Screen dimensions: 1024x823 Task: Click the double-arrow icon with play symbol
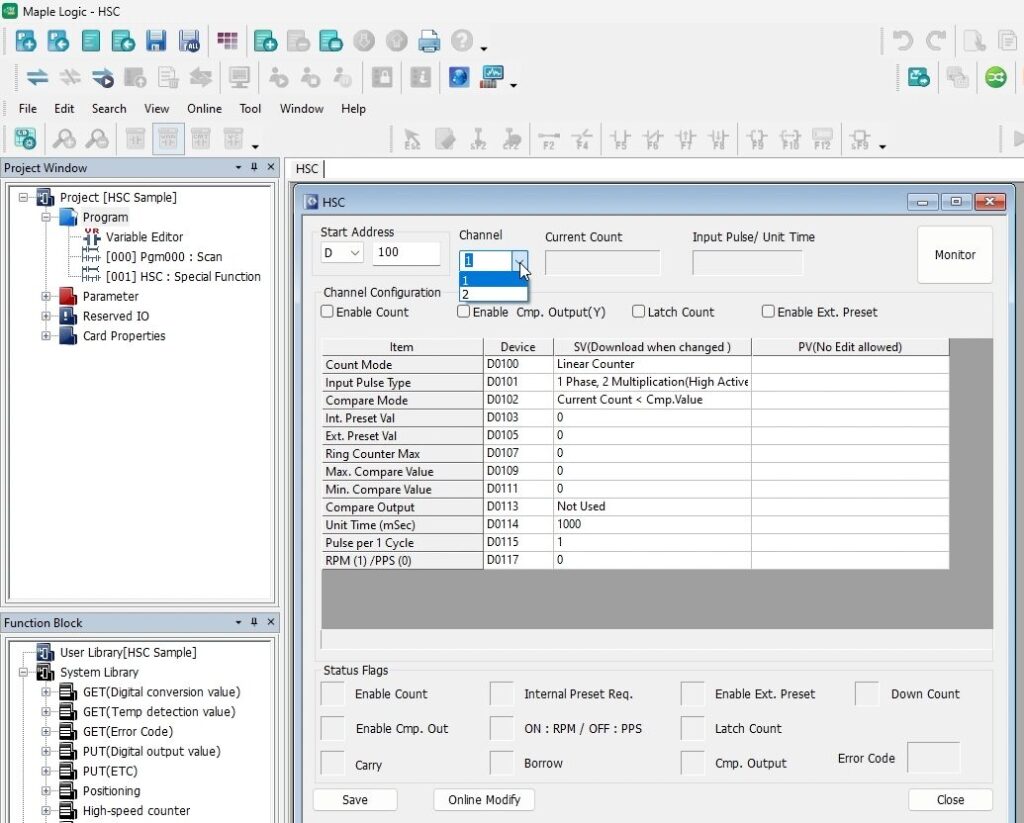[x=103, y=78]
